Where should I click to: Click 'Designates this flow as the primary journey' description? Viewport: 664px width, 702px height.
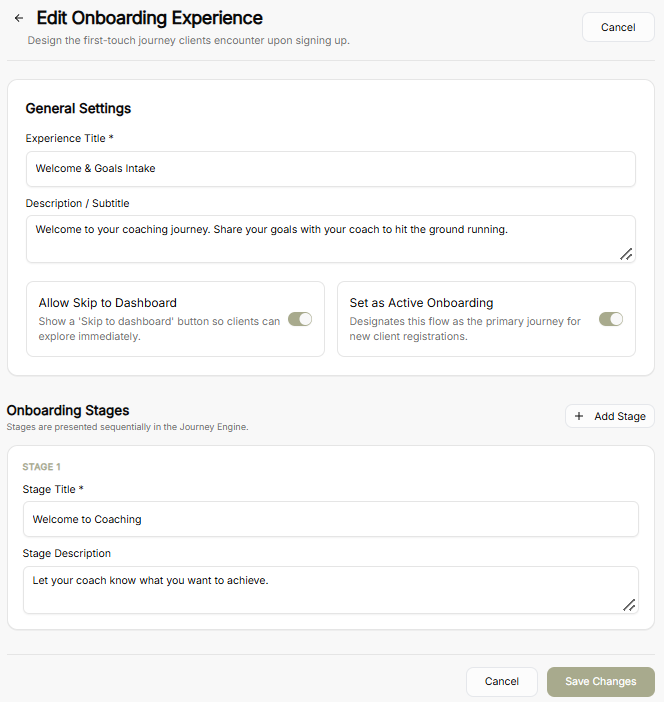(465, 329)
